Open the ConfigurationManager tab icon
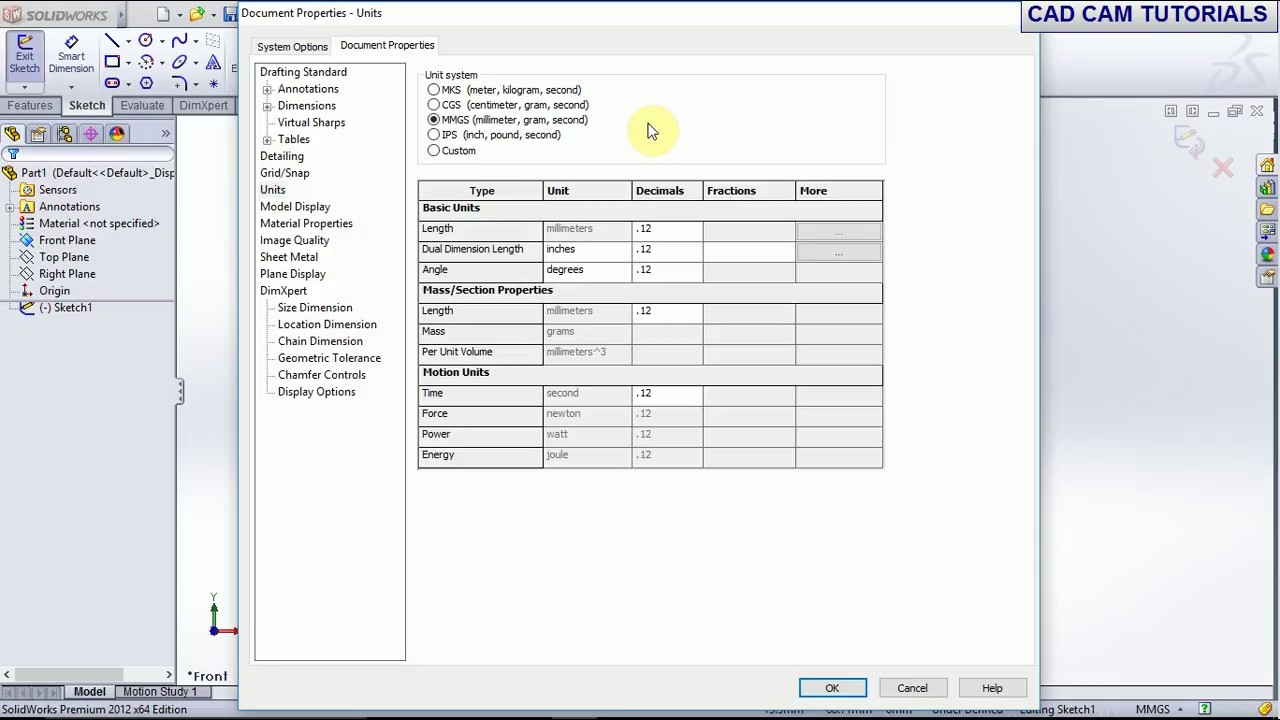1280x720 pixels. pyautogui.click(x=64, y=134)
